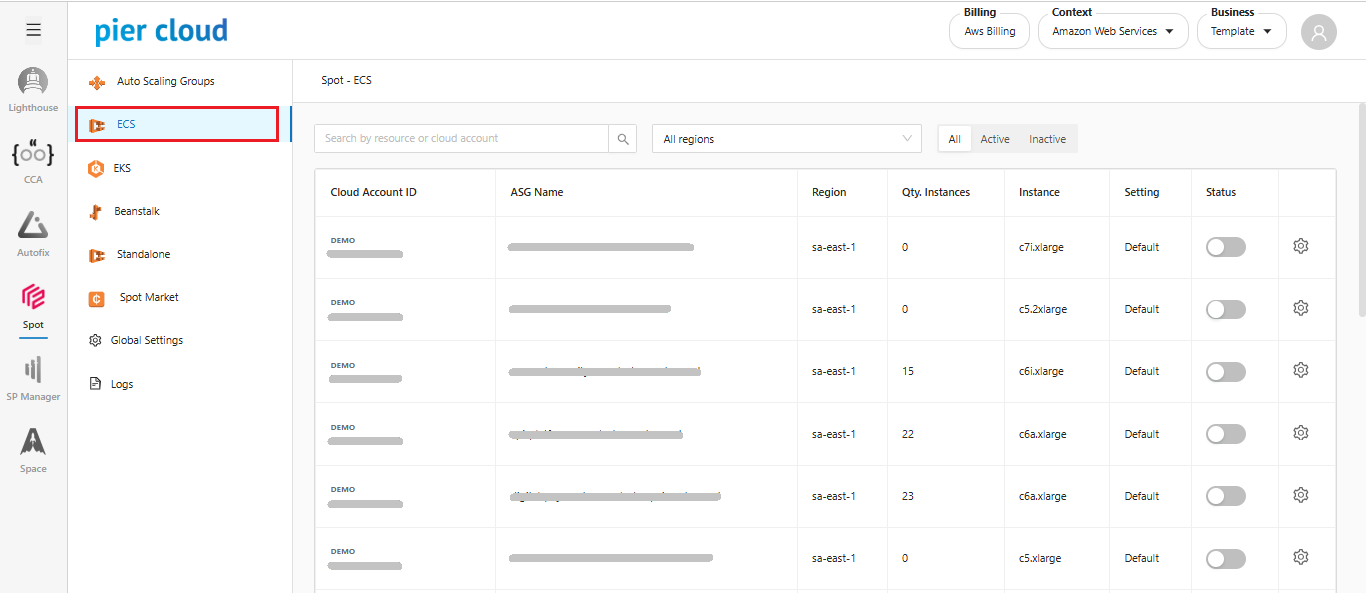Select the SP Manager icon
Image resolution: width=1366 pixels, height=593 pixels.
click(x=33, y=371)
